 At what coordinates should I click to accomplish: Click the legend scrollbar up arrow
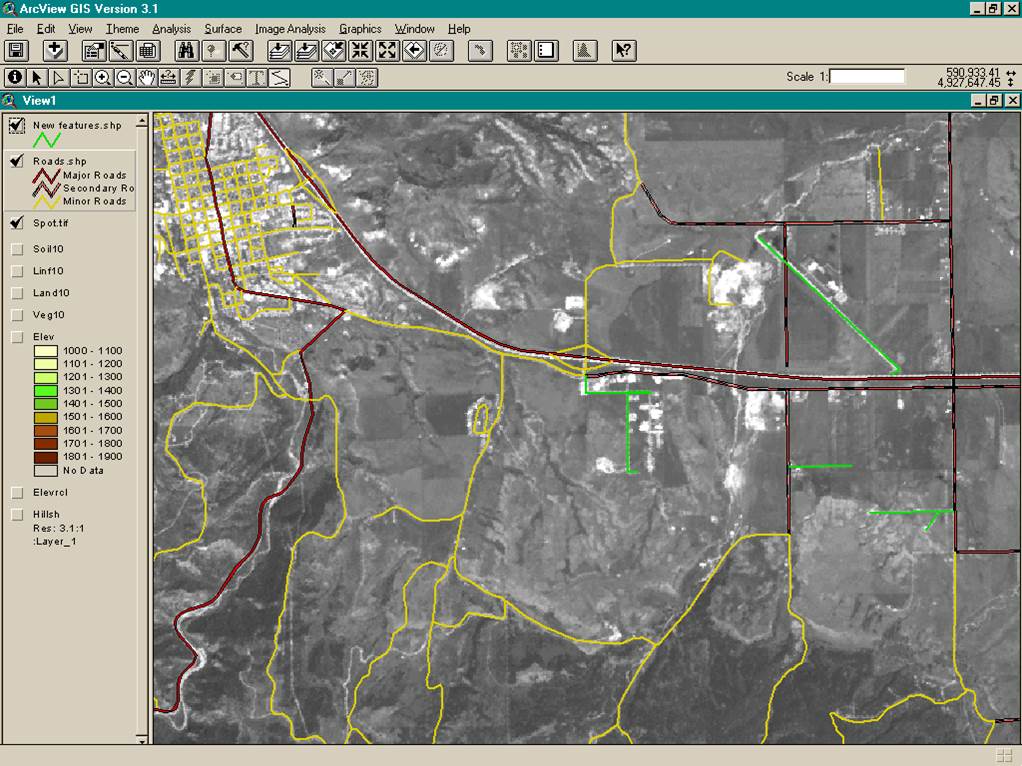point(142,121)
